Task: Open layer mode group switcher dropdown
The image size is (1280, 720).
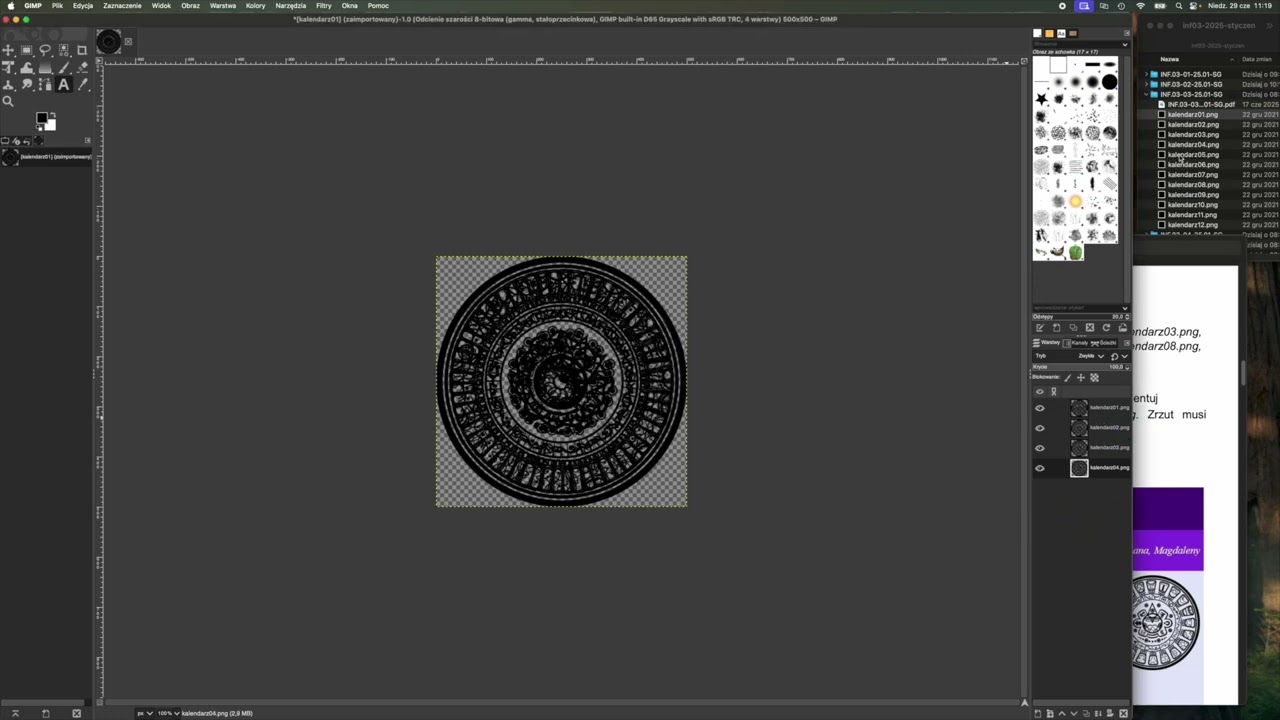Action: point(1119,356)
